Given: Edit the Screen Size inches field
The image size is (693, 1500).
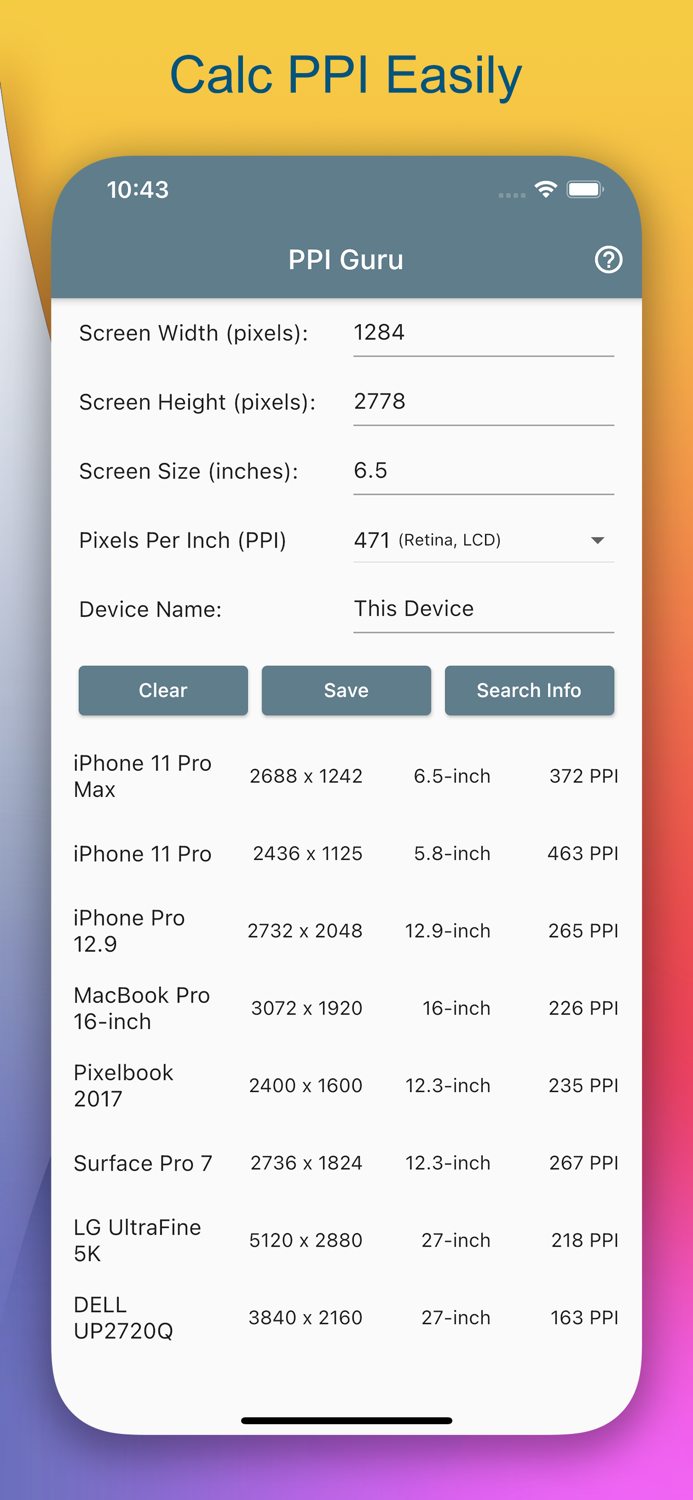Looking at the screenshot, I should (483, 470).
